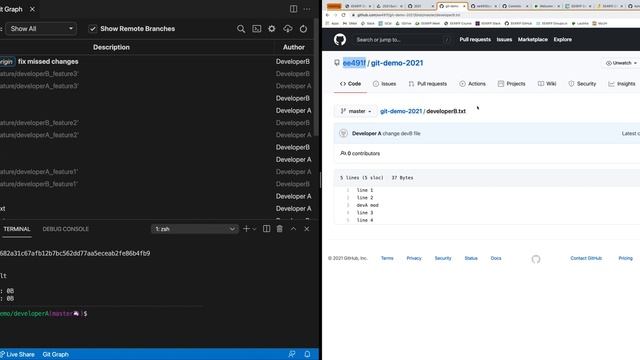Click the Git Graph refresh icon
The height and width of the screenshot is (360, 640).
303,29
